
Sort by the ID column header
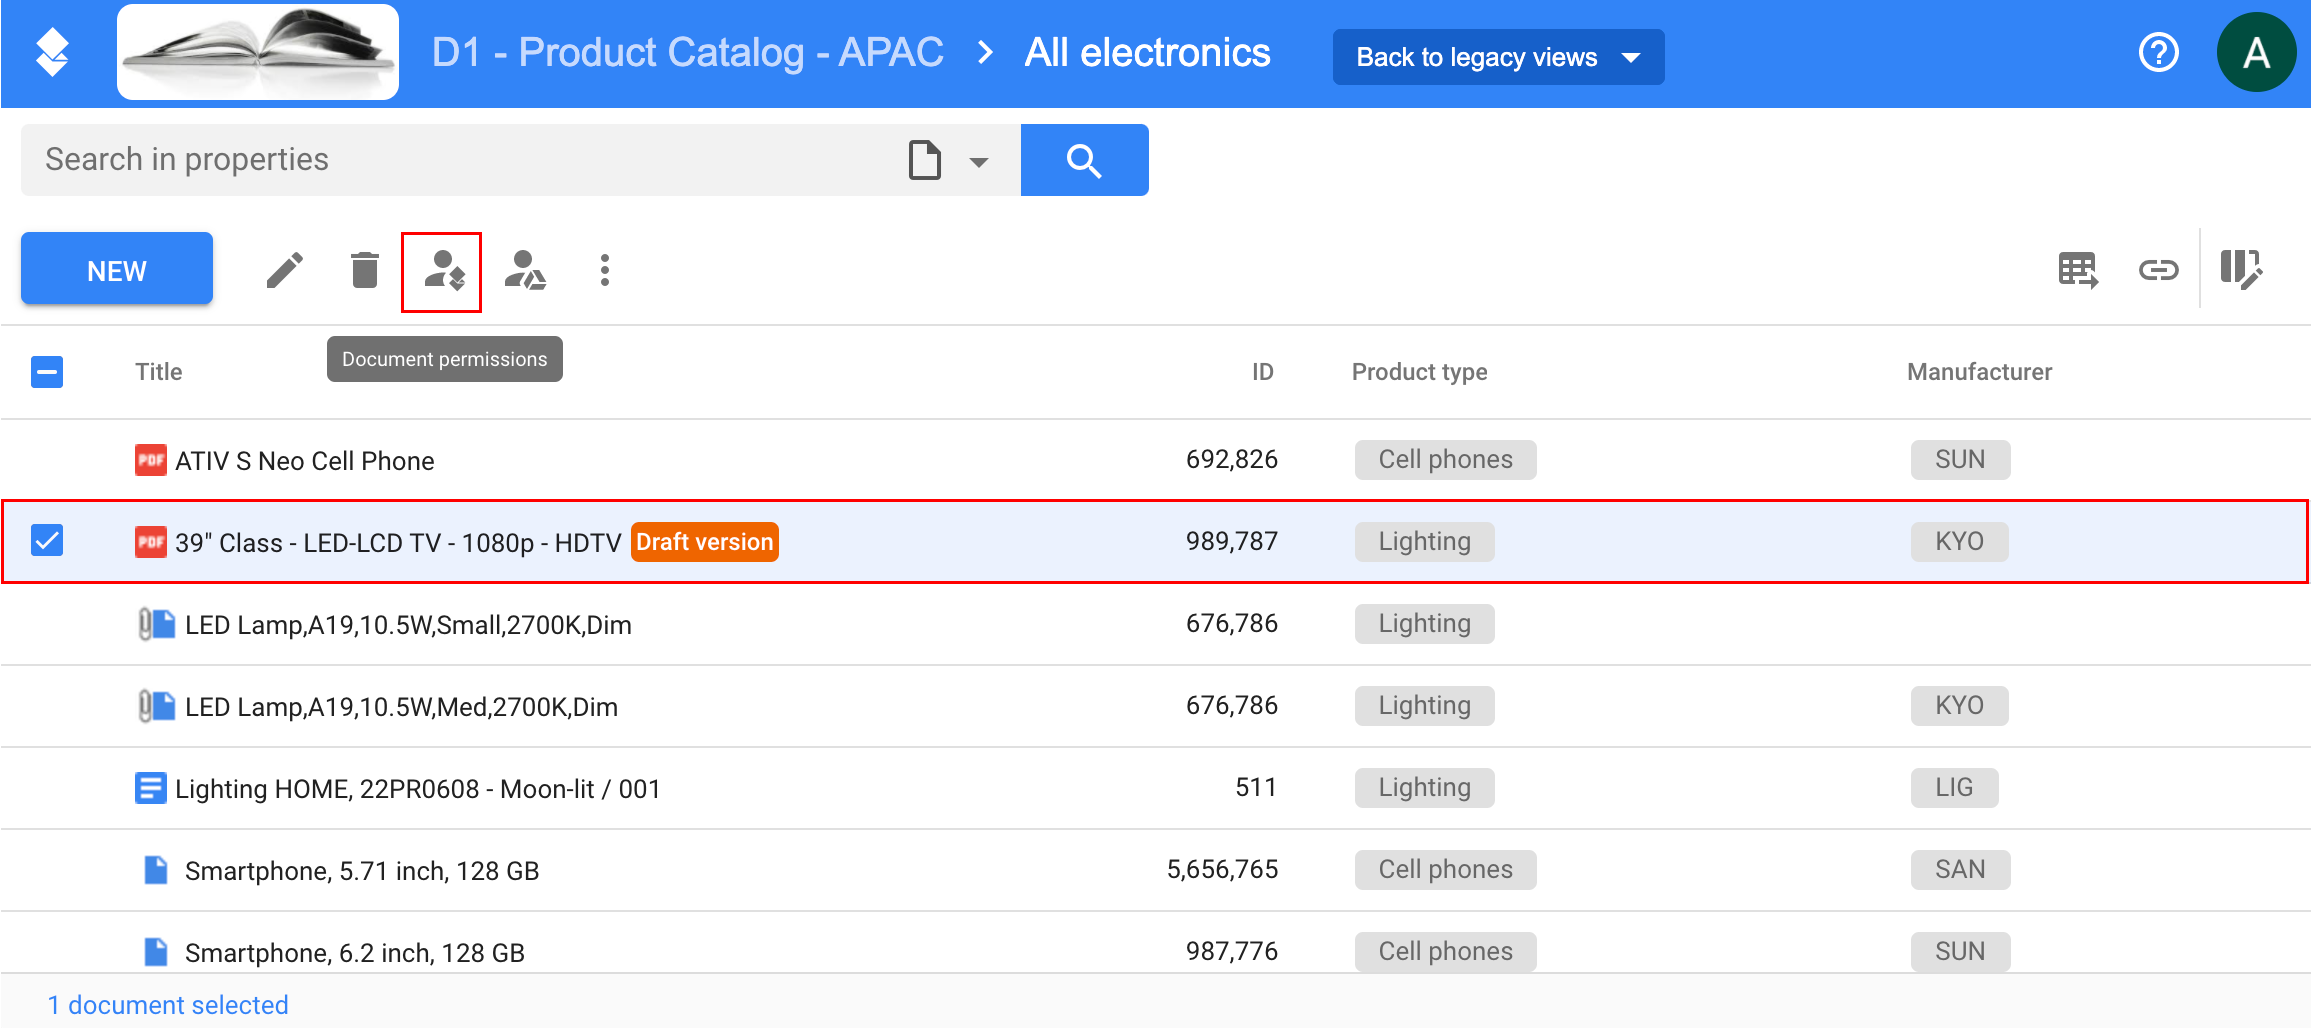(1263, 372)
